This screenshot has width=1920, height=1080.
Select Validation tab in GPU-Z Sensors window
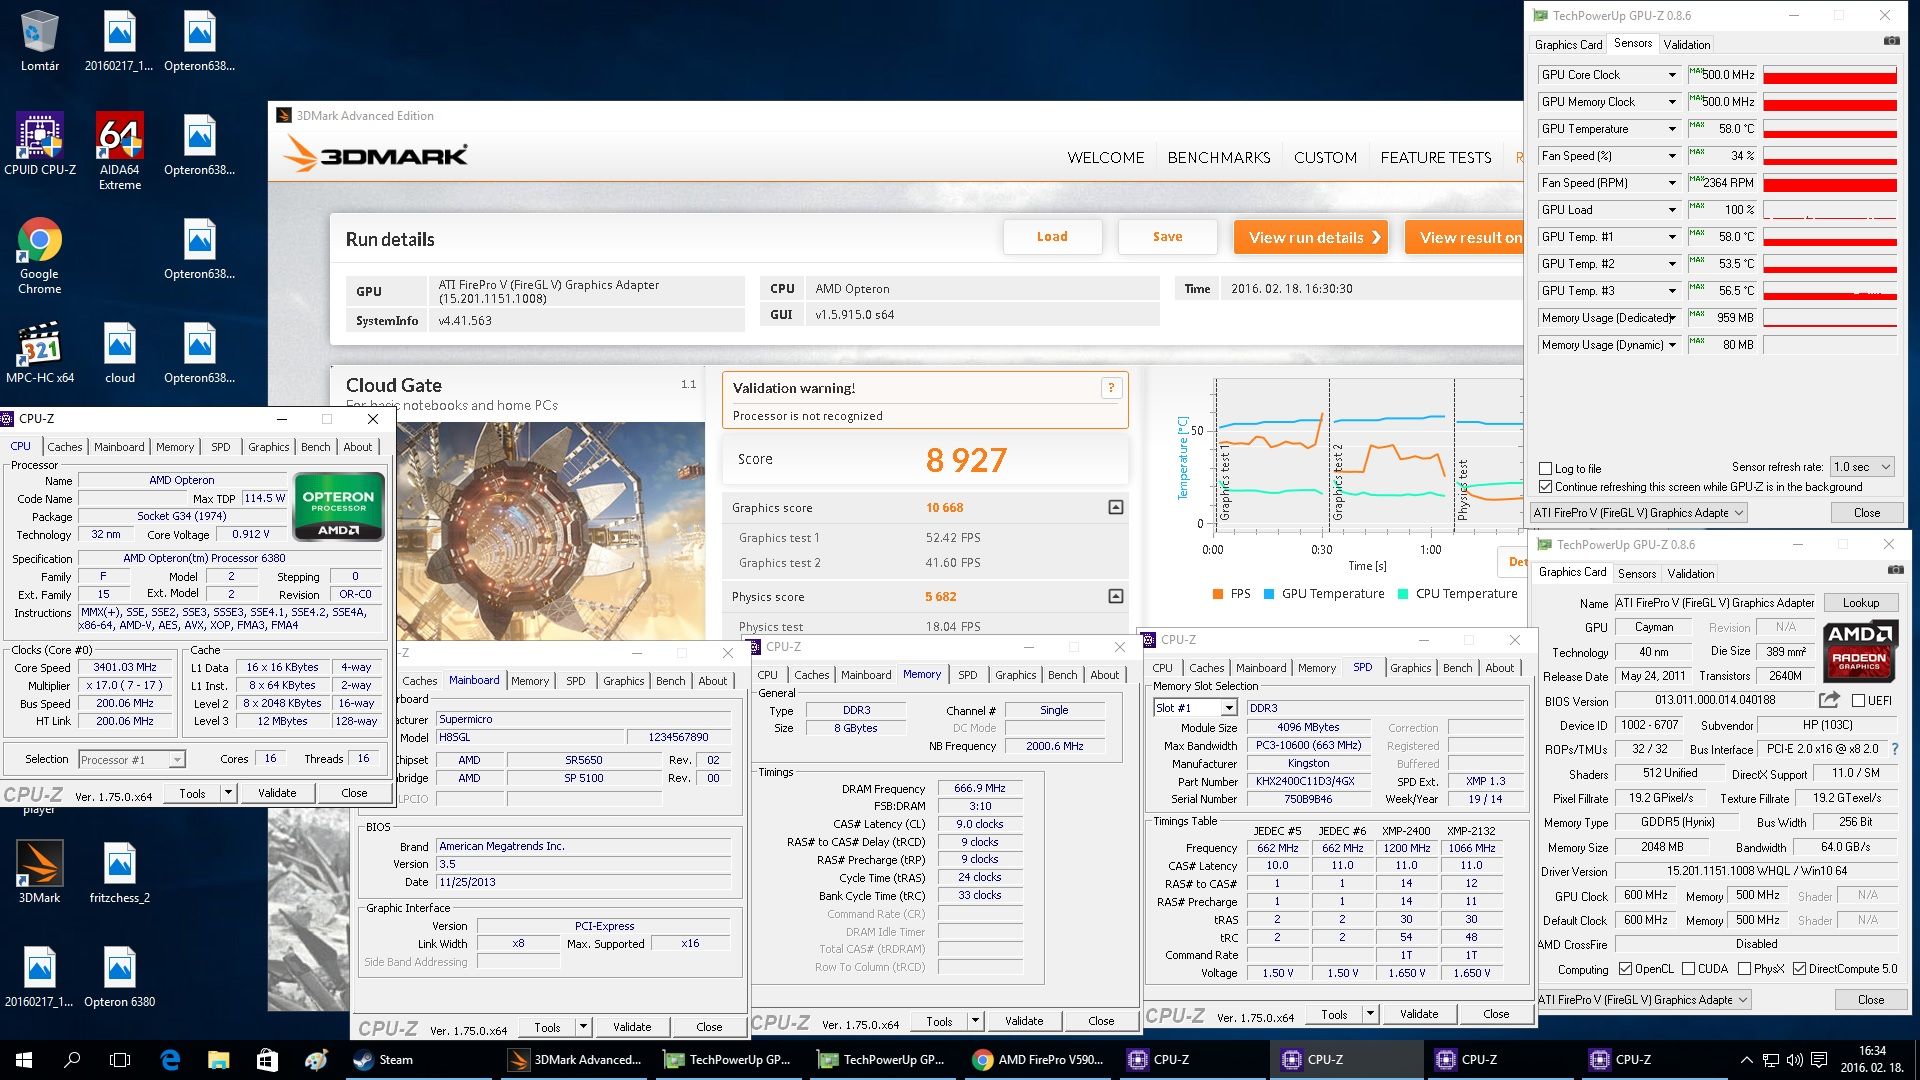pos(1686,44)
